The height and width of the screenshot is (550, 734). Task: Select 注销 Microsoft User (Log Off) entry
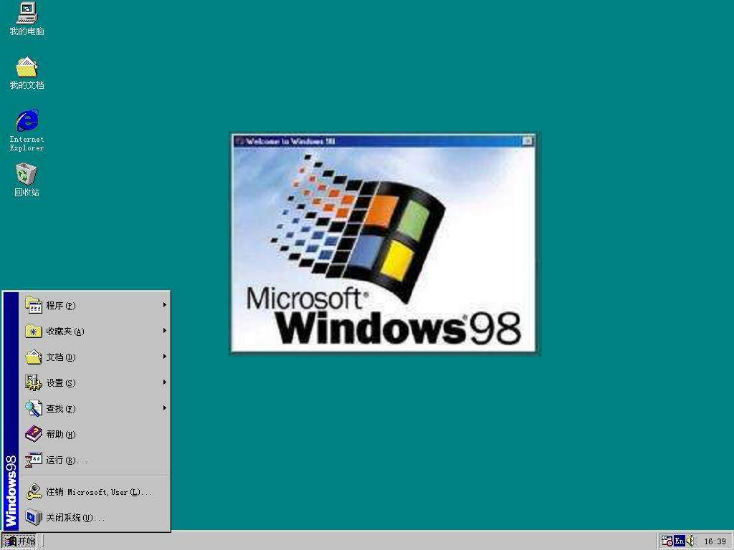click(x=94, y=492)
